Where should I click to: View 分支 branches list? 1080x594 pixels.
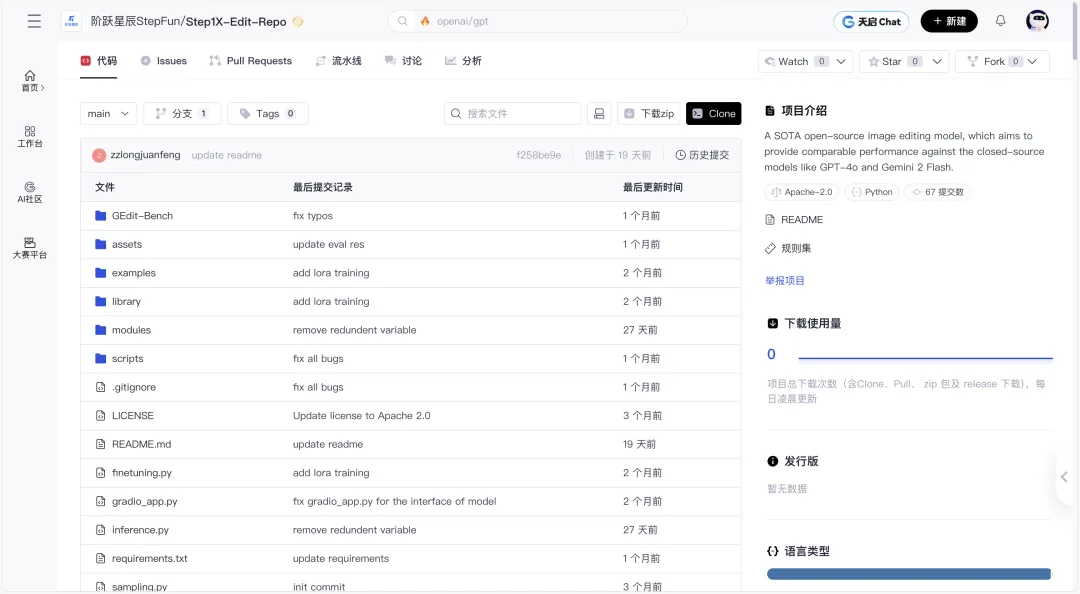pyautogui.click(x=182, y=114)
